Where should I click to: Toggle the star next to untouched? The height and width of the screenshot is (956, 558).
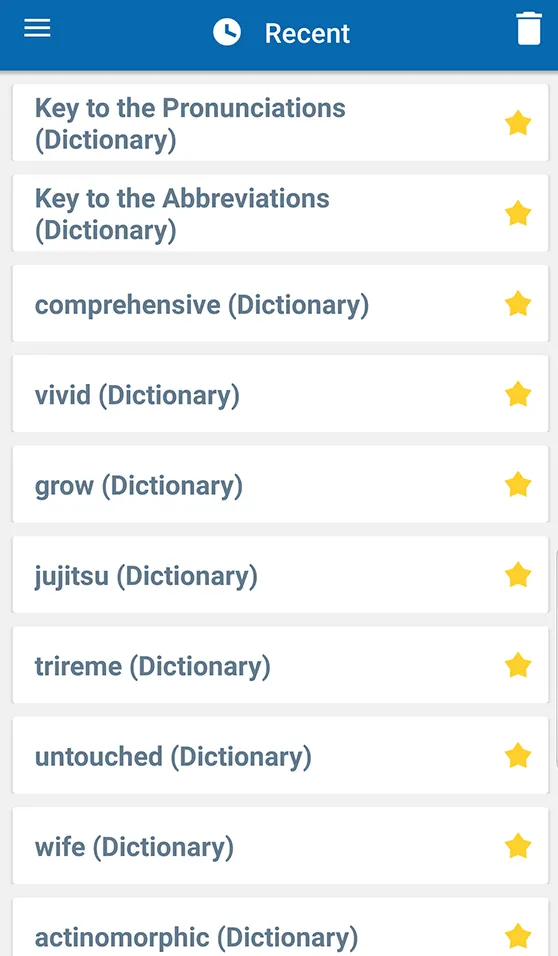coord(518,755)
